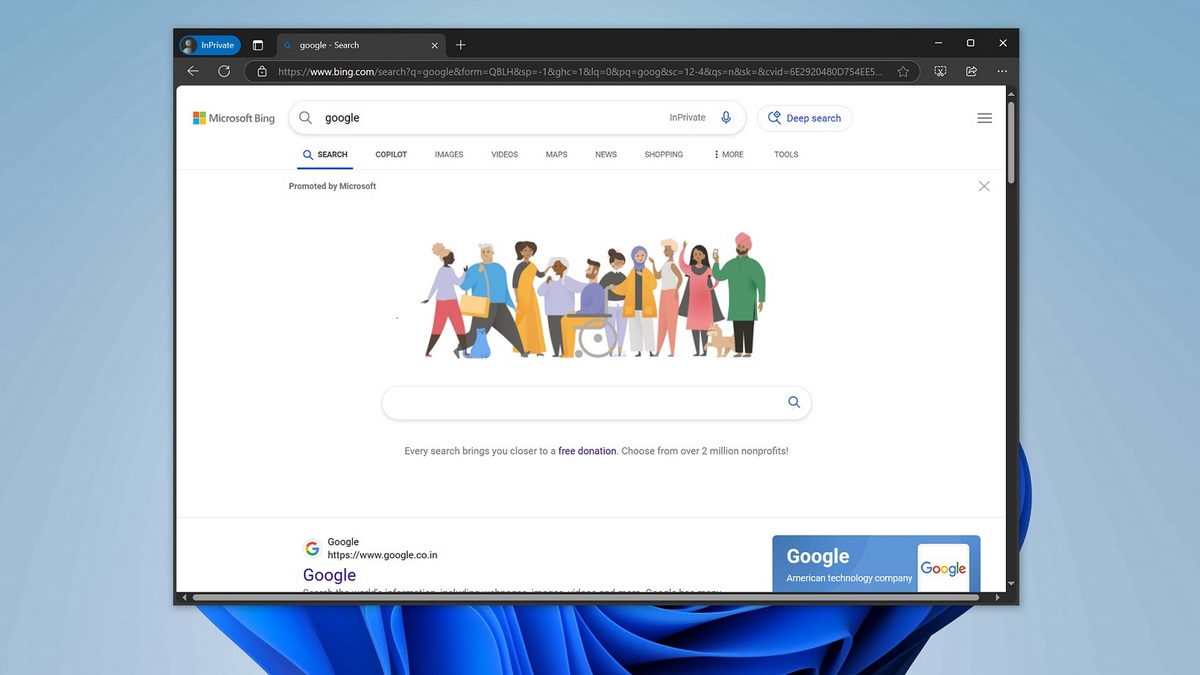This screenshot has width=1200, height=675.
Task: Click the Google favicon in first result
Action: tap(312, 548)
